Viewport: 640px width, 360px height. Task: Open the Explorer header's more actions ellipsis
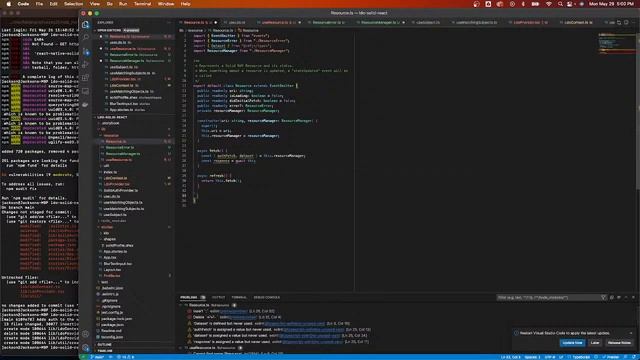pos(169,22)
